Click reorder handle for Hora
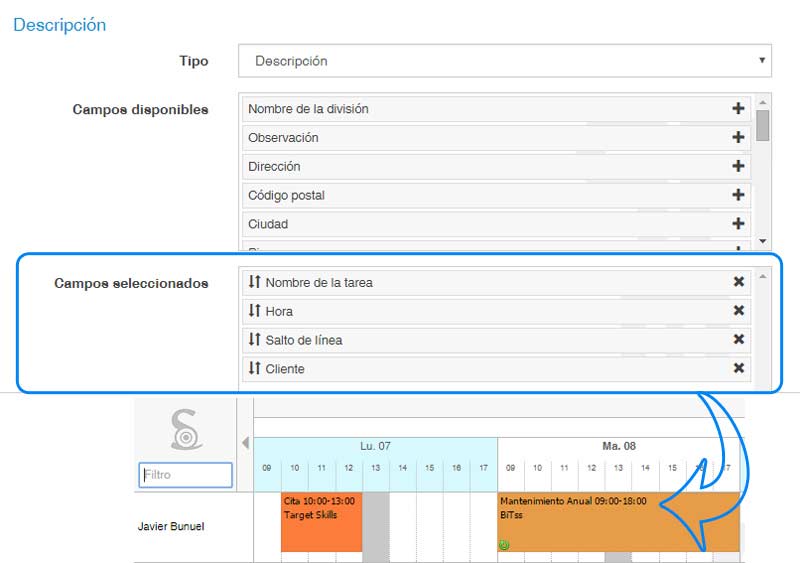The width and height of the screenshot is (800, 563). pos(255,310)
